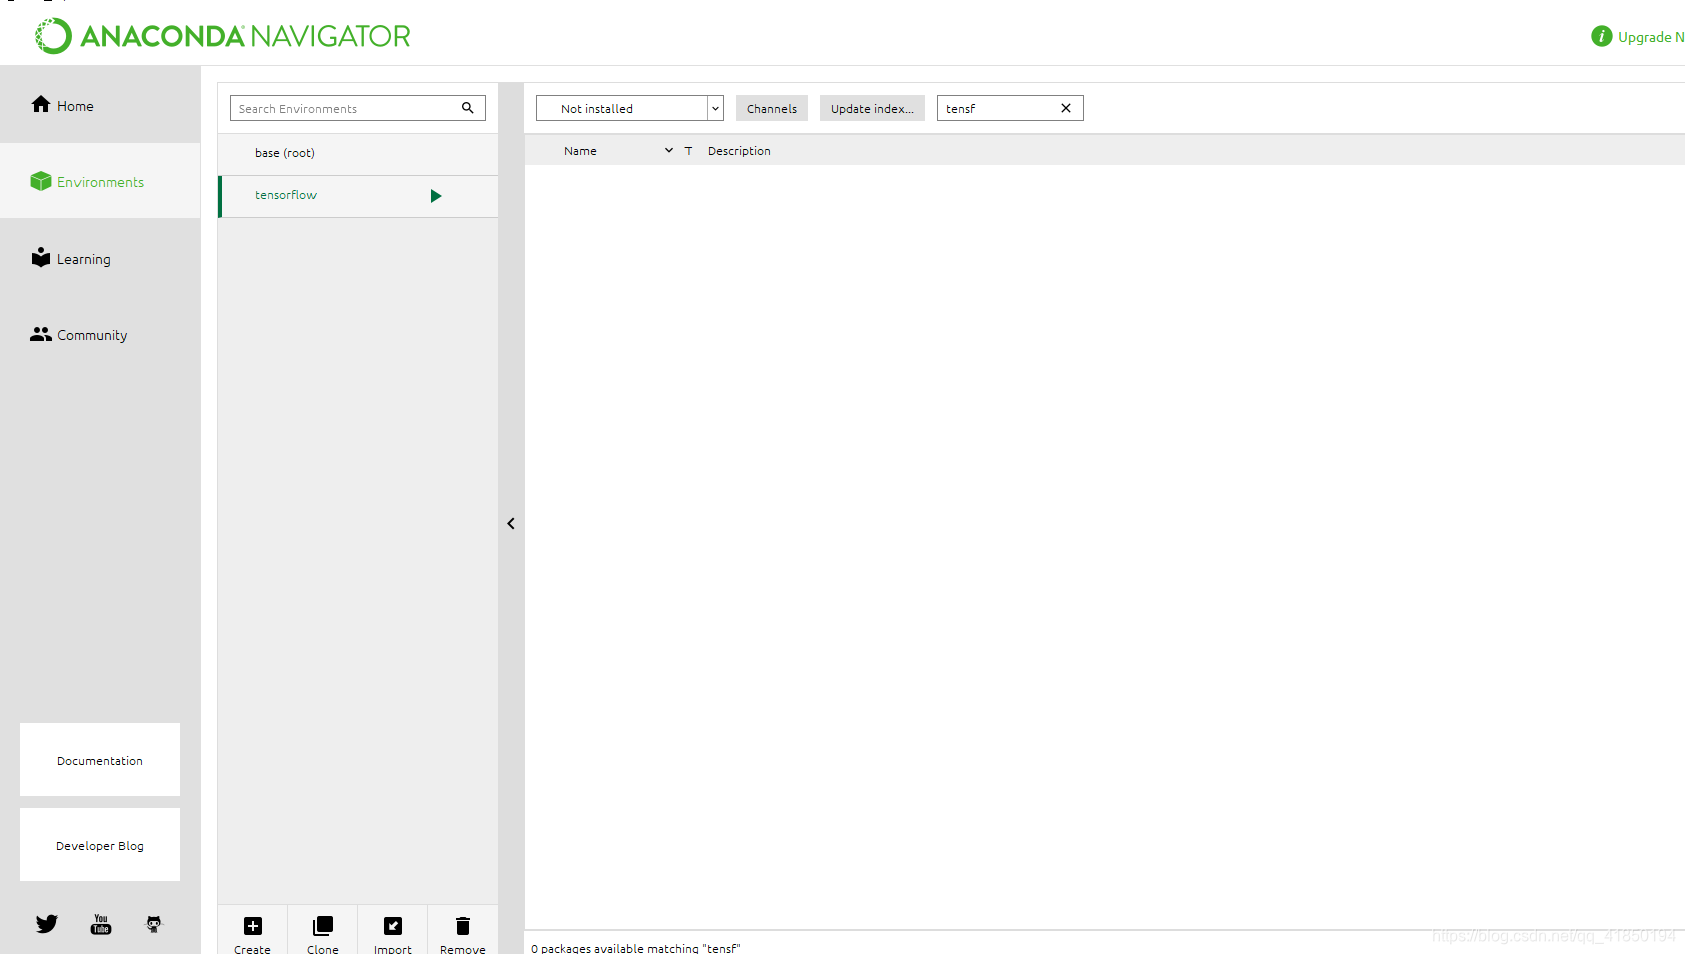Click the tensorflow environment play arrow

(436, 196)
